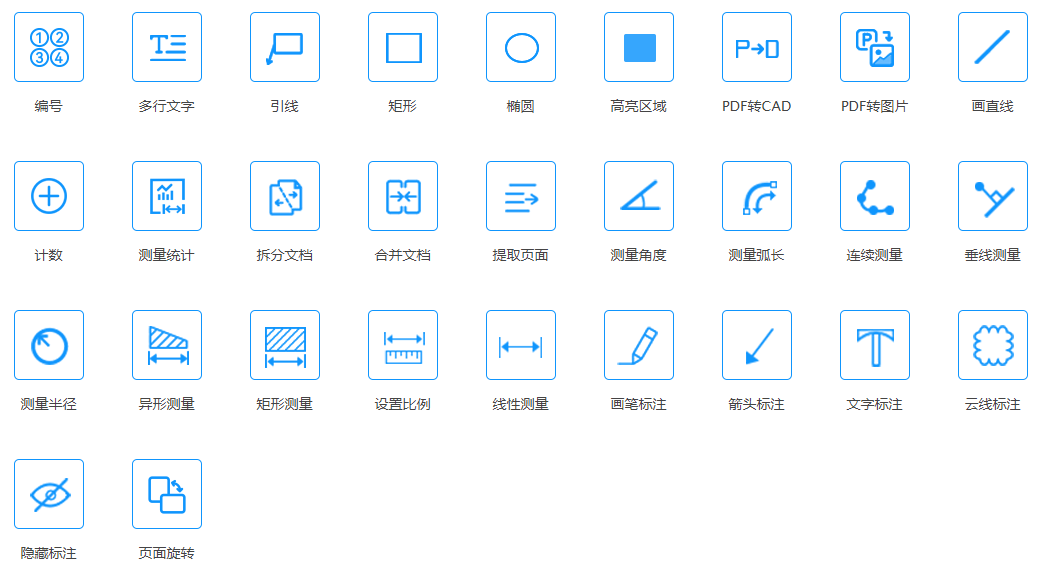Select the 画直线 draw line tool

point(993,47)
